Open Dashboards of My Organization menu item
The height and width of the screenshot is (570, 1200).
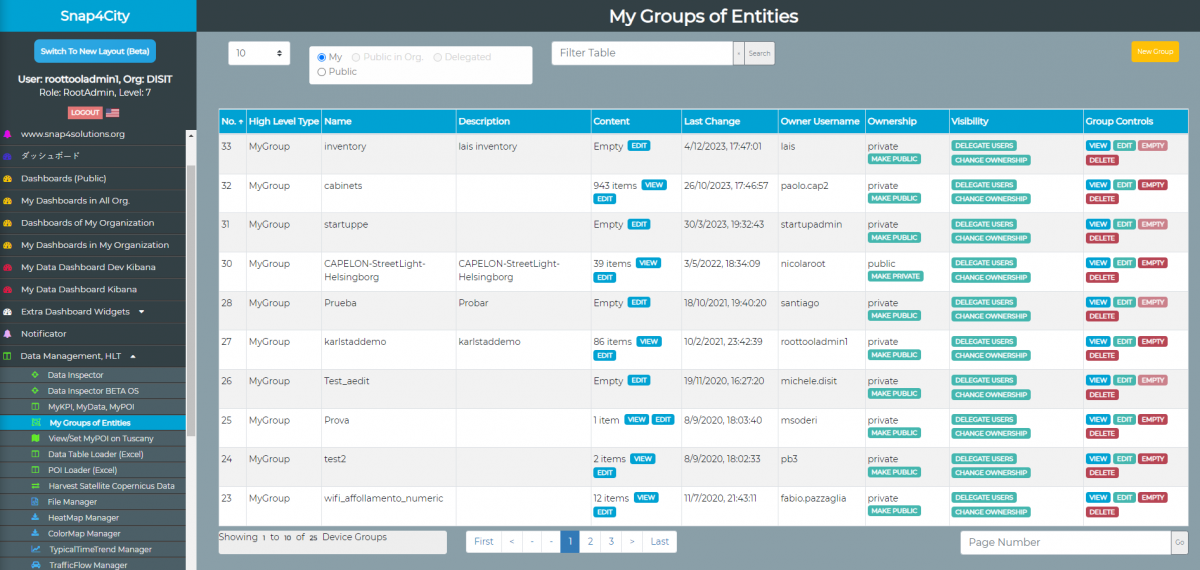[x=87, y=223]
